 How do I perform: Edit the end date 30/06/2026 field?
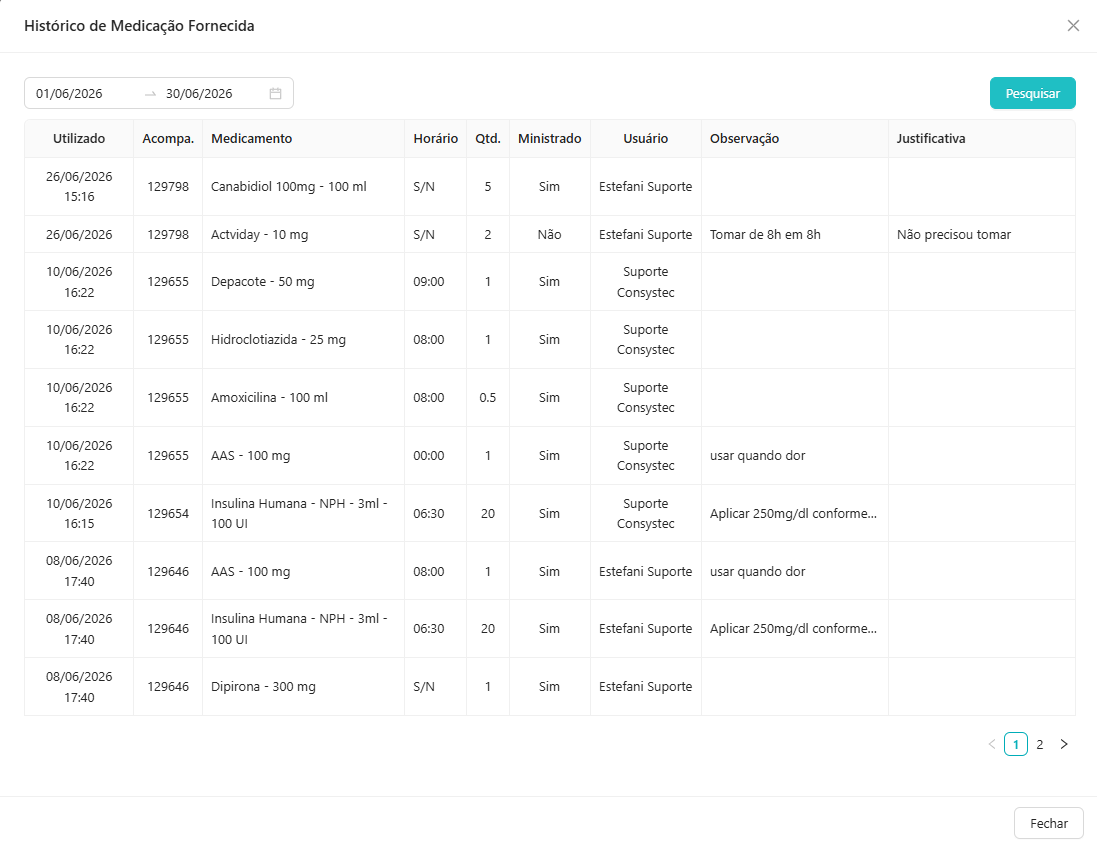pyautogui.click(x=210, y=94)
